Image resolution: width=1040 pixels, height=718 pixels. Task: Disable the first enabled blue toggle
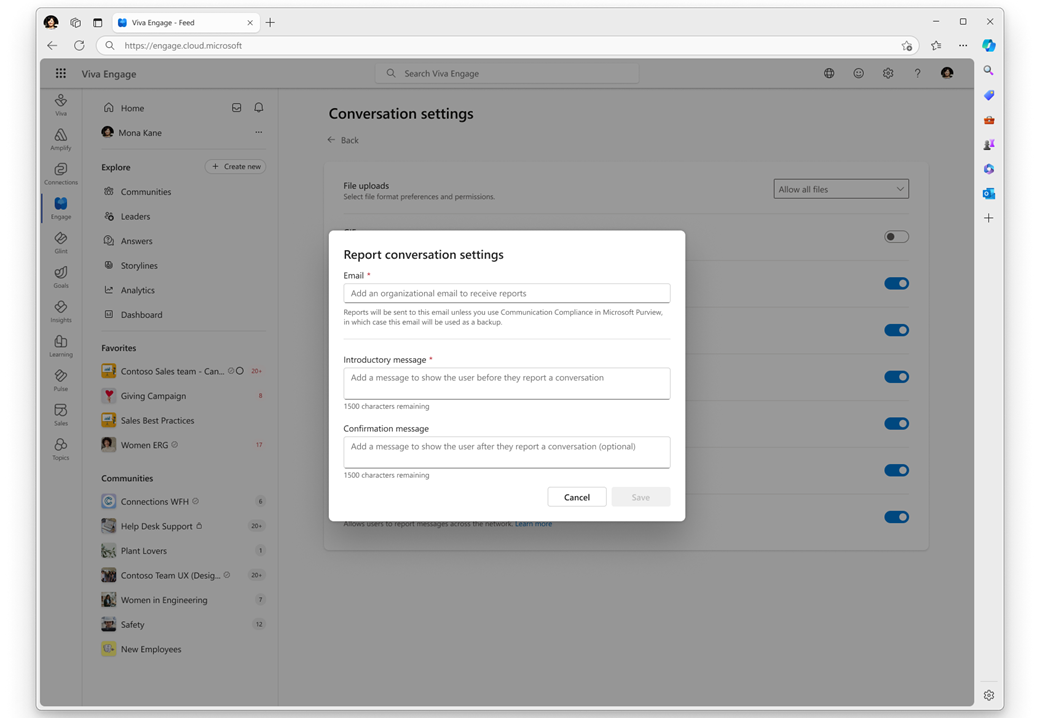pyautogui.click(x=896, y=283)
